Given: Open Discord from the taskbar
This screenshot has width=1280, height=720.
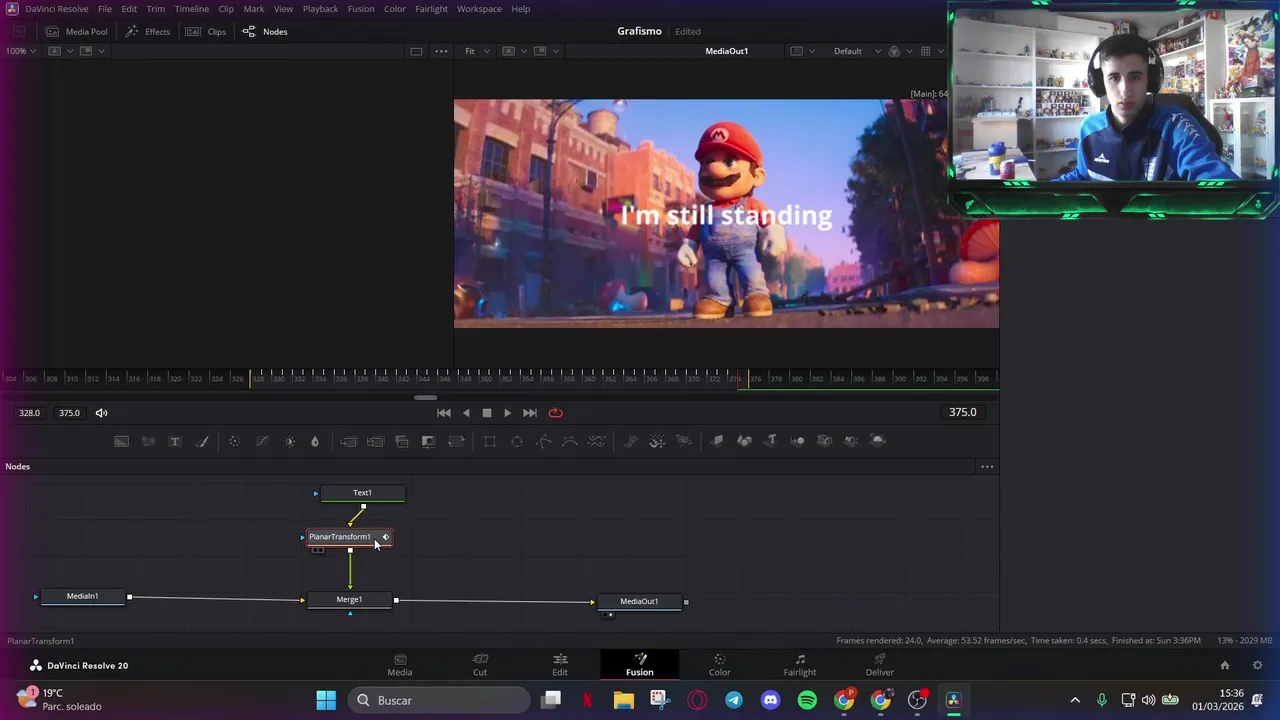Looking at the screenshot, I should 770,700.
